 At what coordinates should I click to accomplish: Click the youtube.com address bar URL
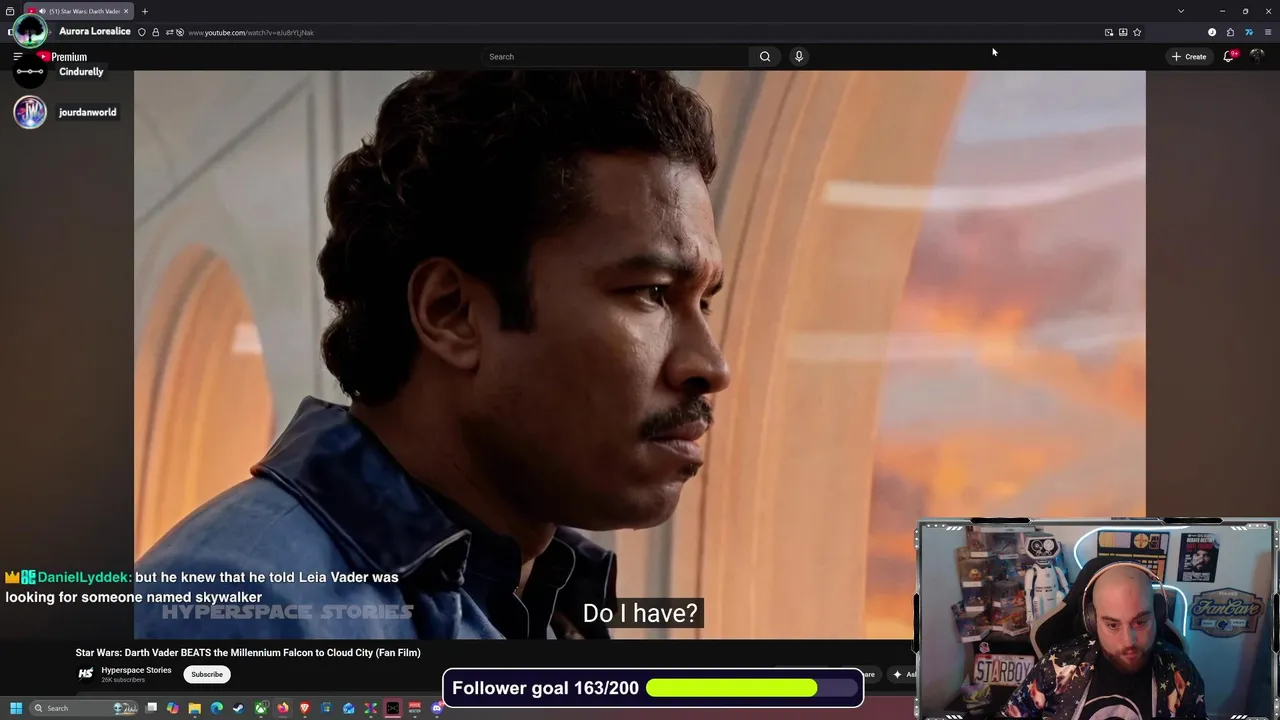pos(251,32)
